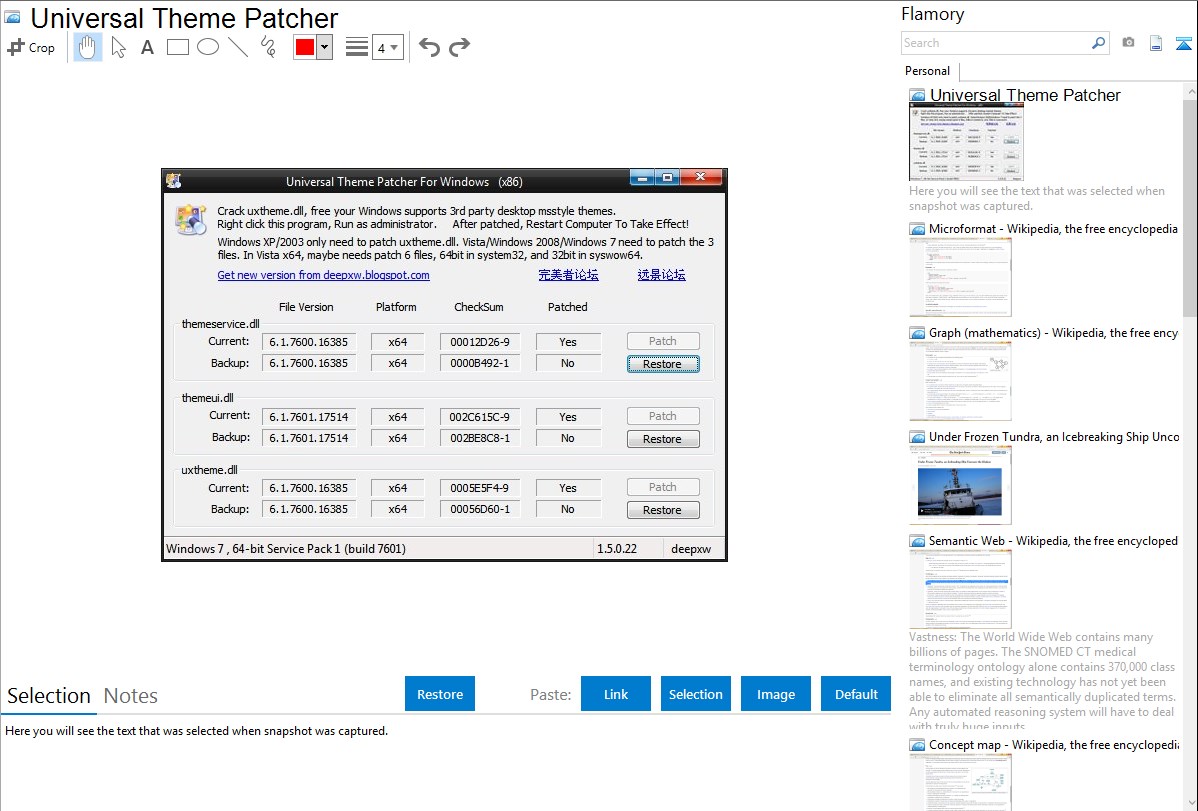Click the Paste Image button

coord(776,694)
